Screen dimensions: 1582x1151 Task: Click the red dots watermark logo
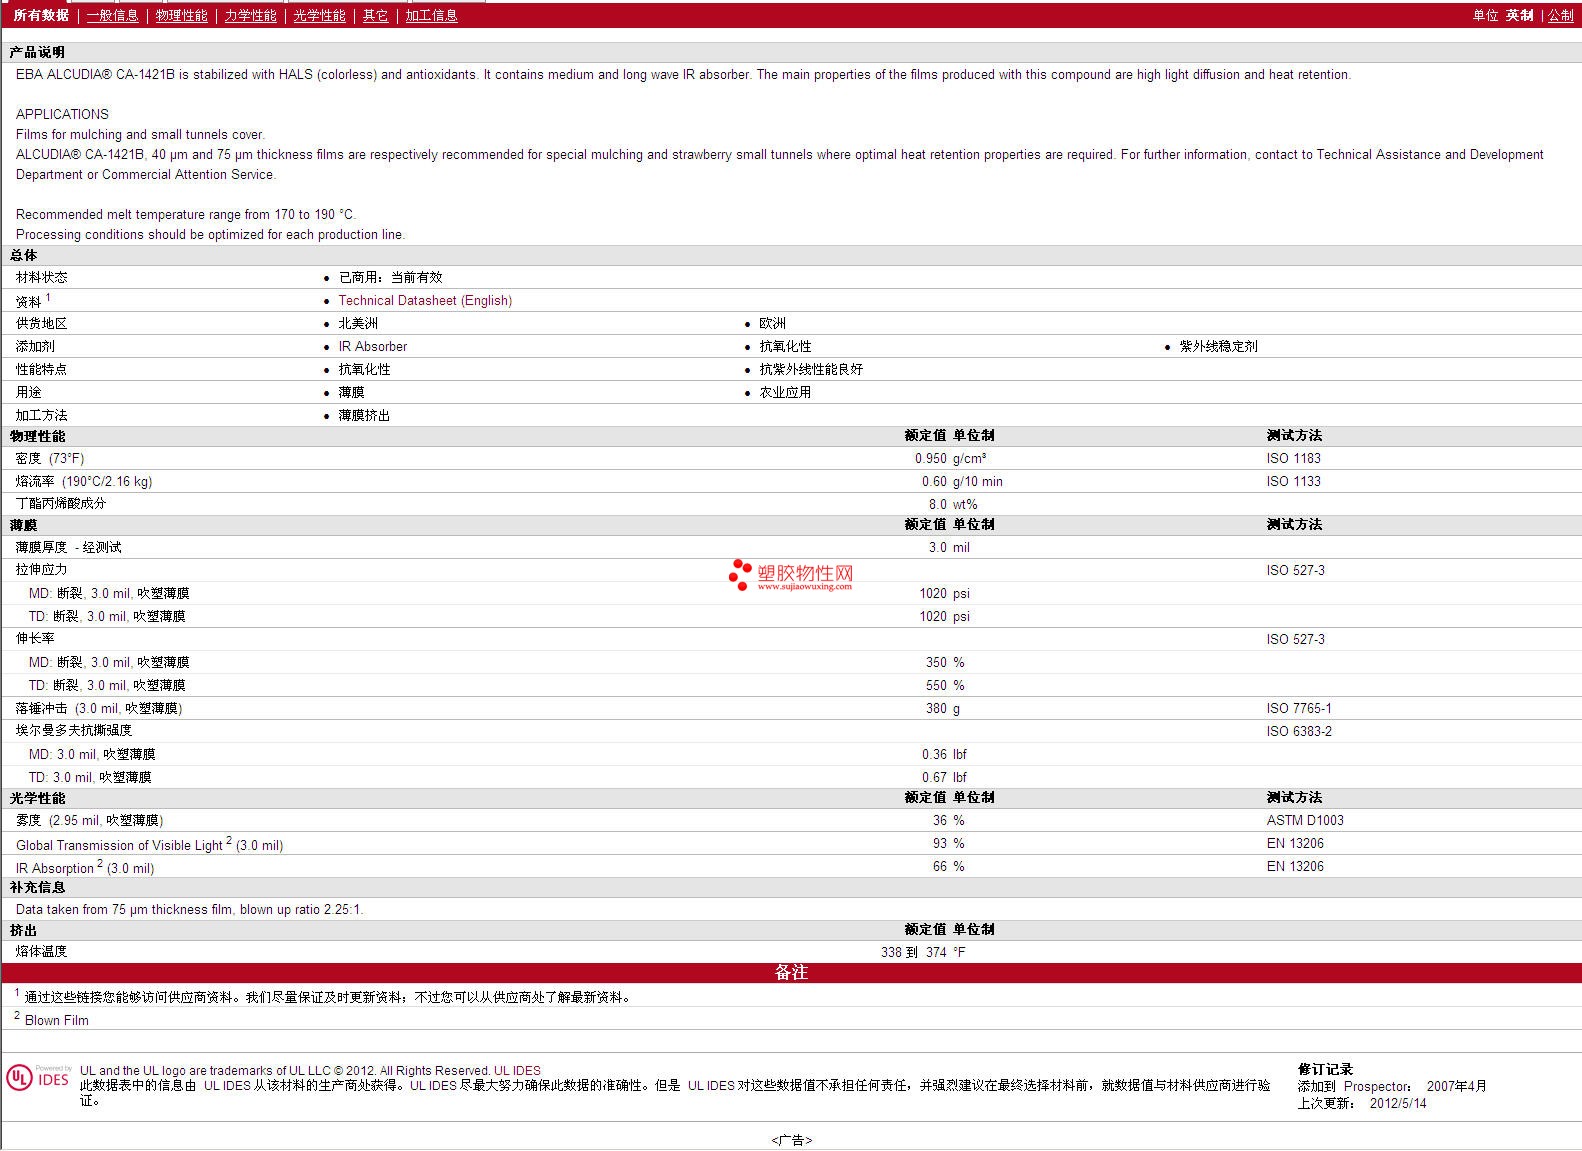click(740, 574)
